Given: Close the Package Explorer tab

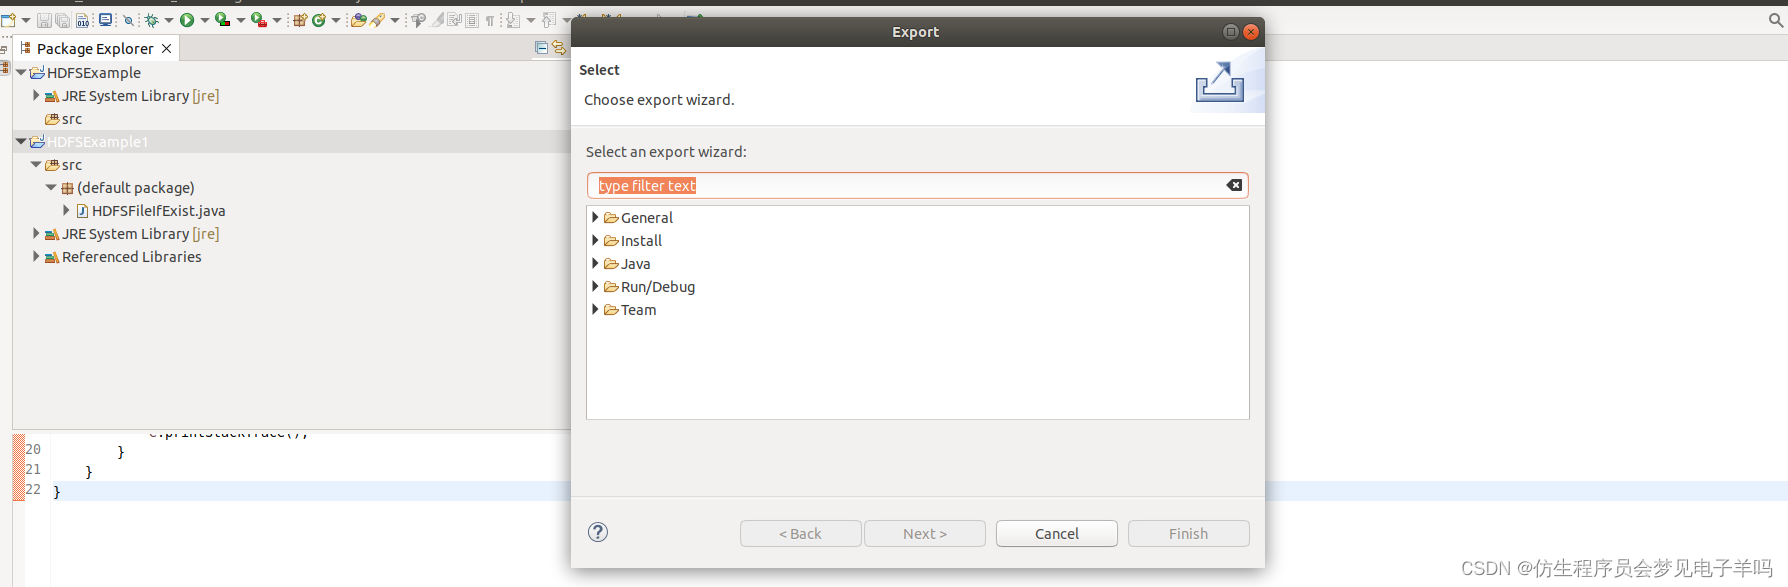Looking at the screenshot, I should tap(167, 48).
